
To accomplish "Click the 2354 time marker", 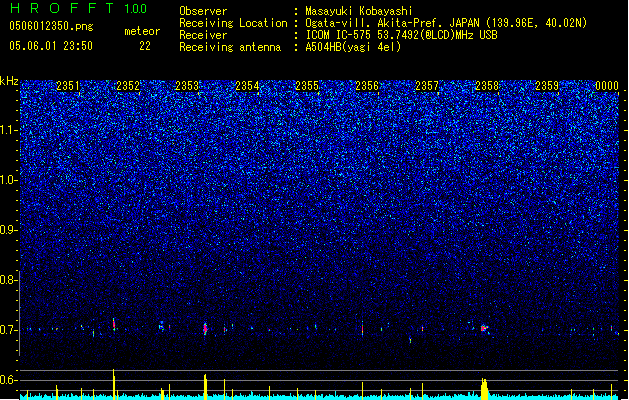I will click(247, 86).
